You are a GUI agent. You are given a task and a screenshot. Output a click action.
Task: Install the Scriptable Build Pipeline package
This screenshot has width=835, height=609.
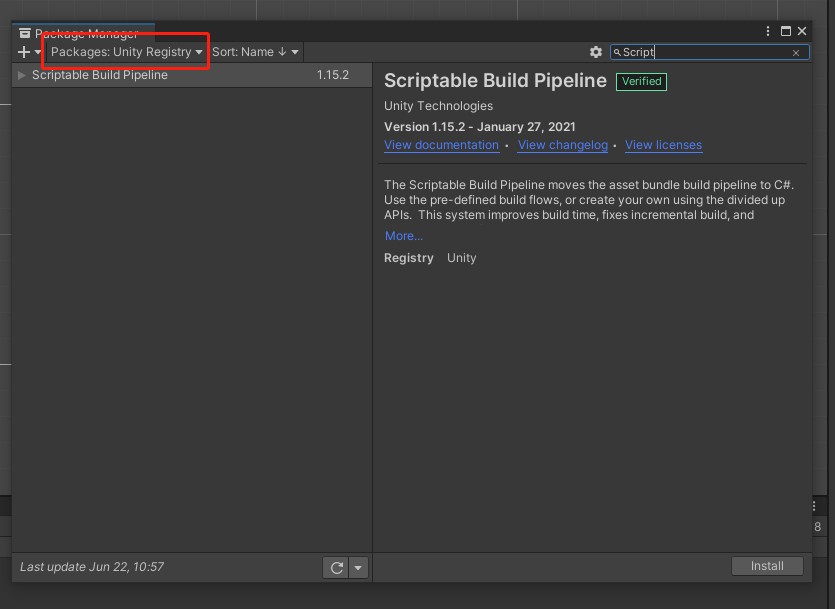[x=767, y=565]
